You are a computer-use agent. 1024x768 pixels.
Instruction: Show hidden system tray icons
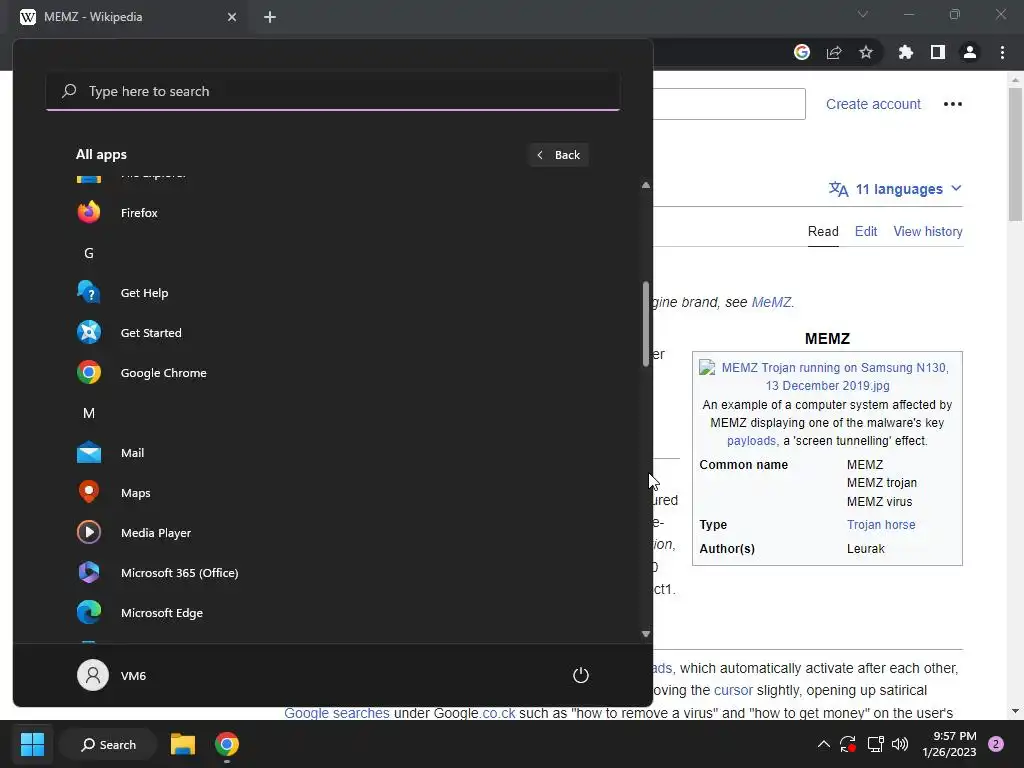[824, 744]
